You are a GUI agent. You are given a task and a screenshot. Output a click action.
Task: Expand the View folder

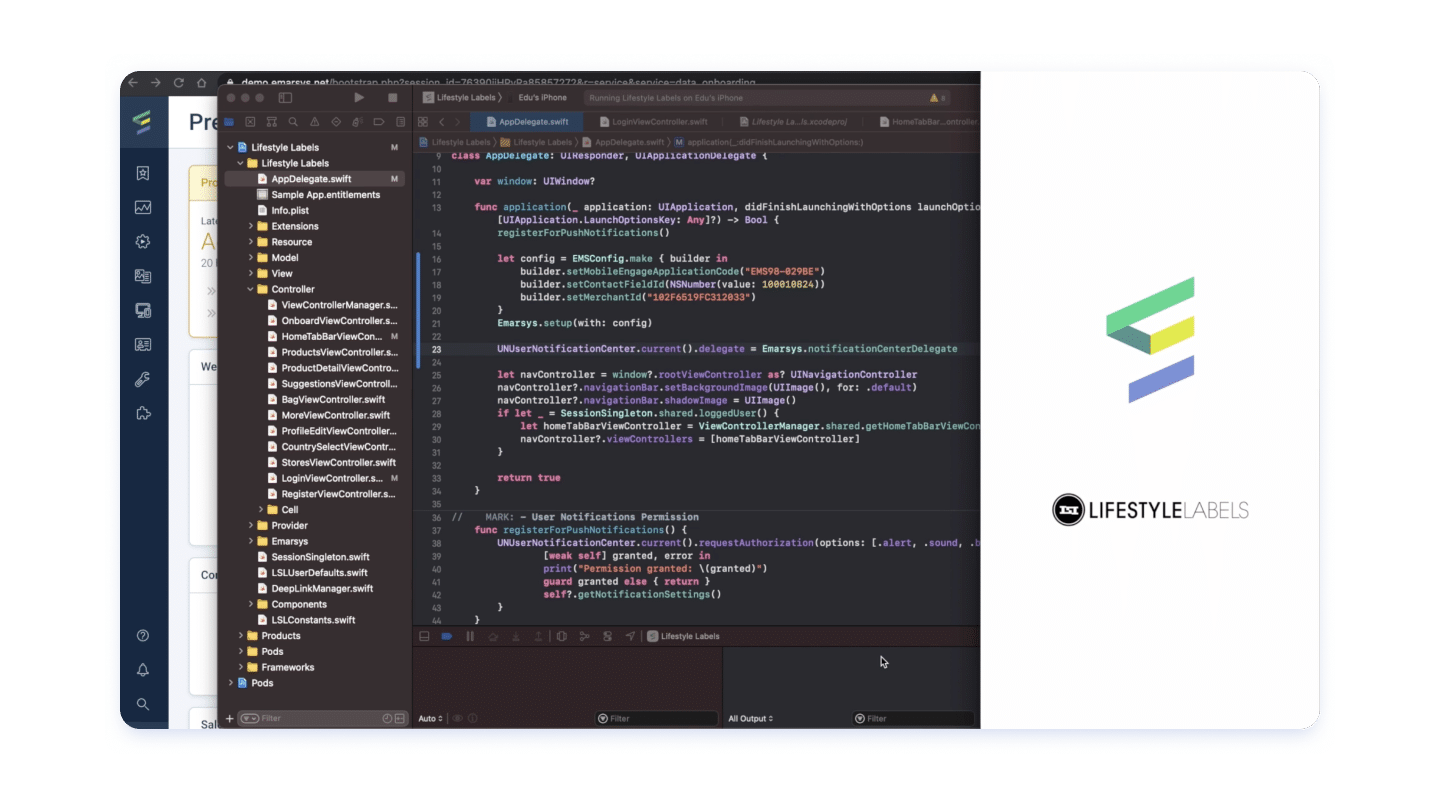(x=250, y=273)
